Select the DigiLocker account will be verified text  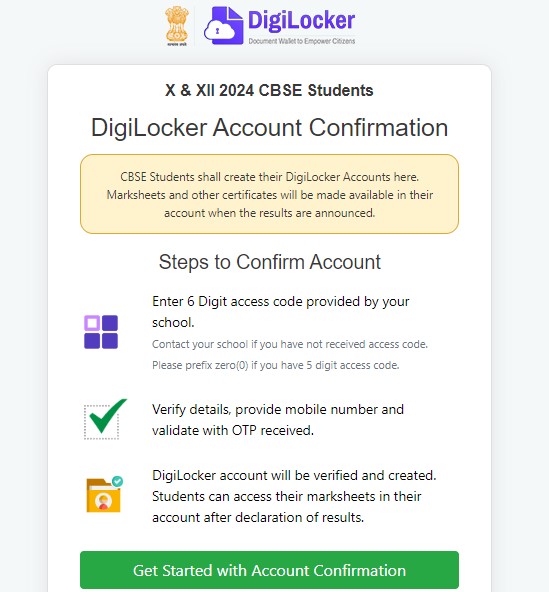click(294, 496)
